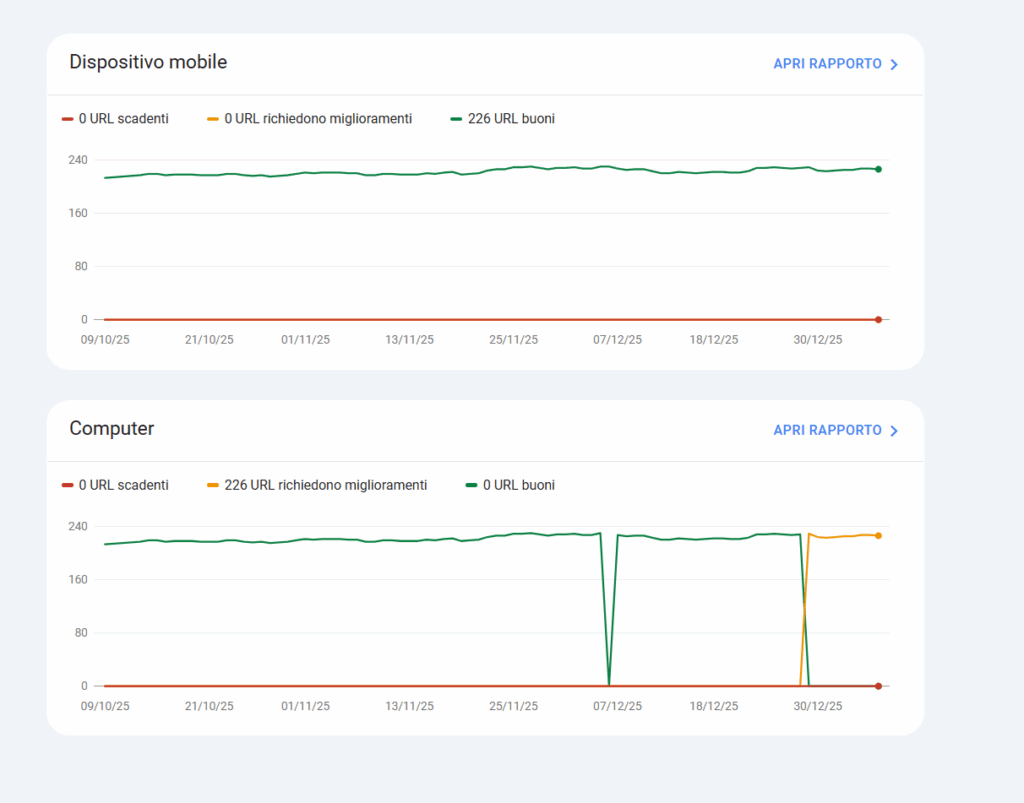Open the Computer report via APRI RAPPORTO
1024x803 pixels.
click(827, 430)
